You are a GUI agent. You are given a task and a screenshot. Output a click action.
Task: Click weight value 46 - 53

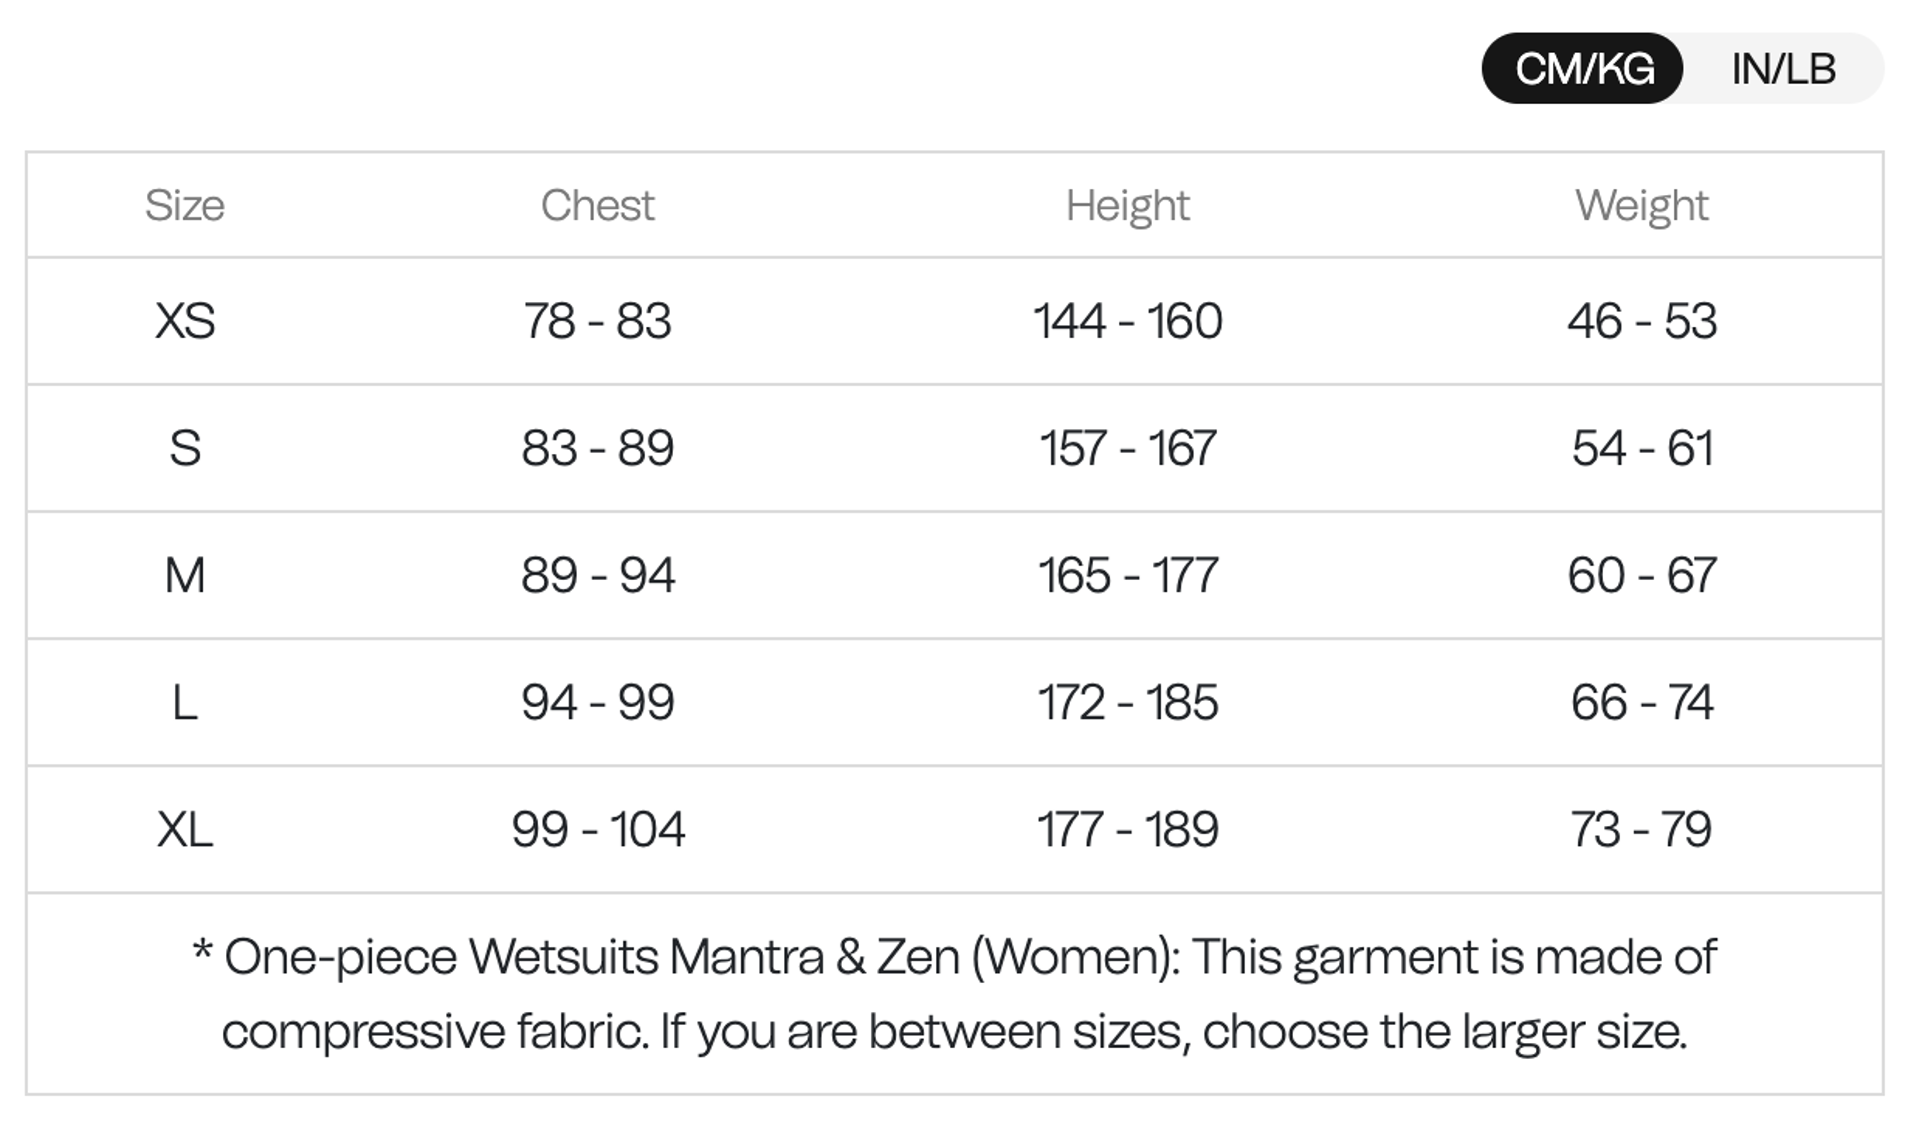coord(1642,321)
